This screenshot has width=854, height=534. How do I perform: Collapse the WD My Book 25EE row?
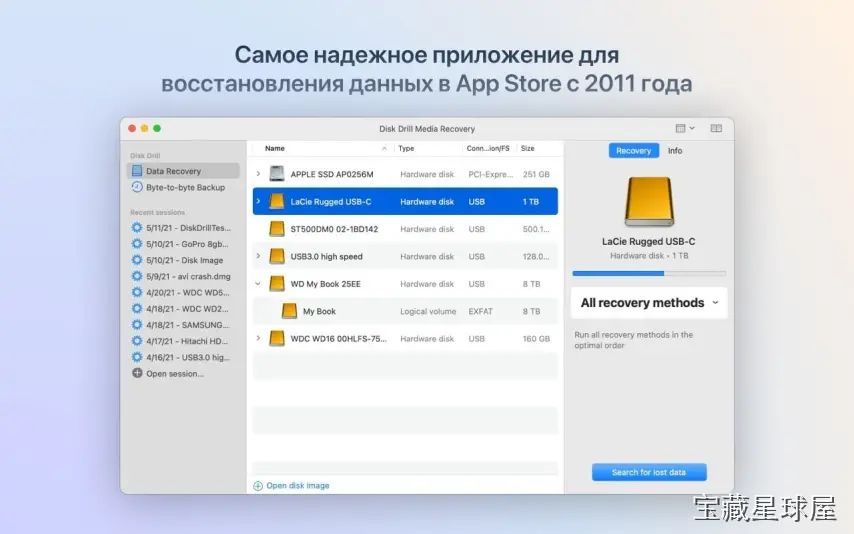pos(258,283)
